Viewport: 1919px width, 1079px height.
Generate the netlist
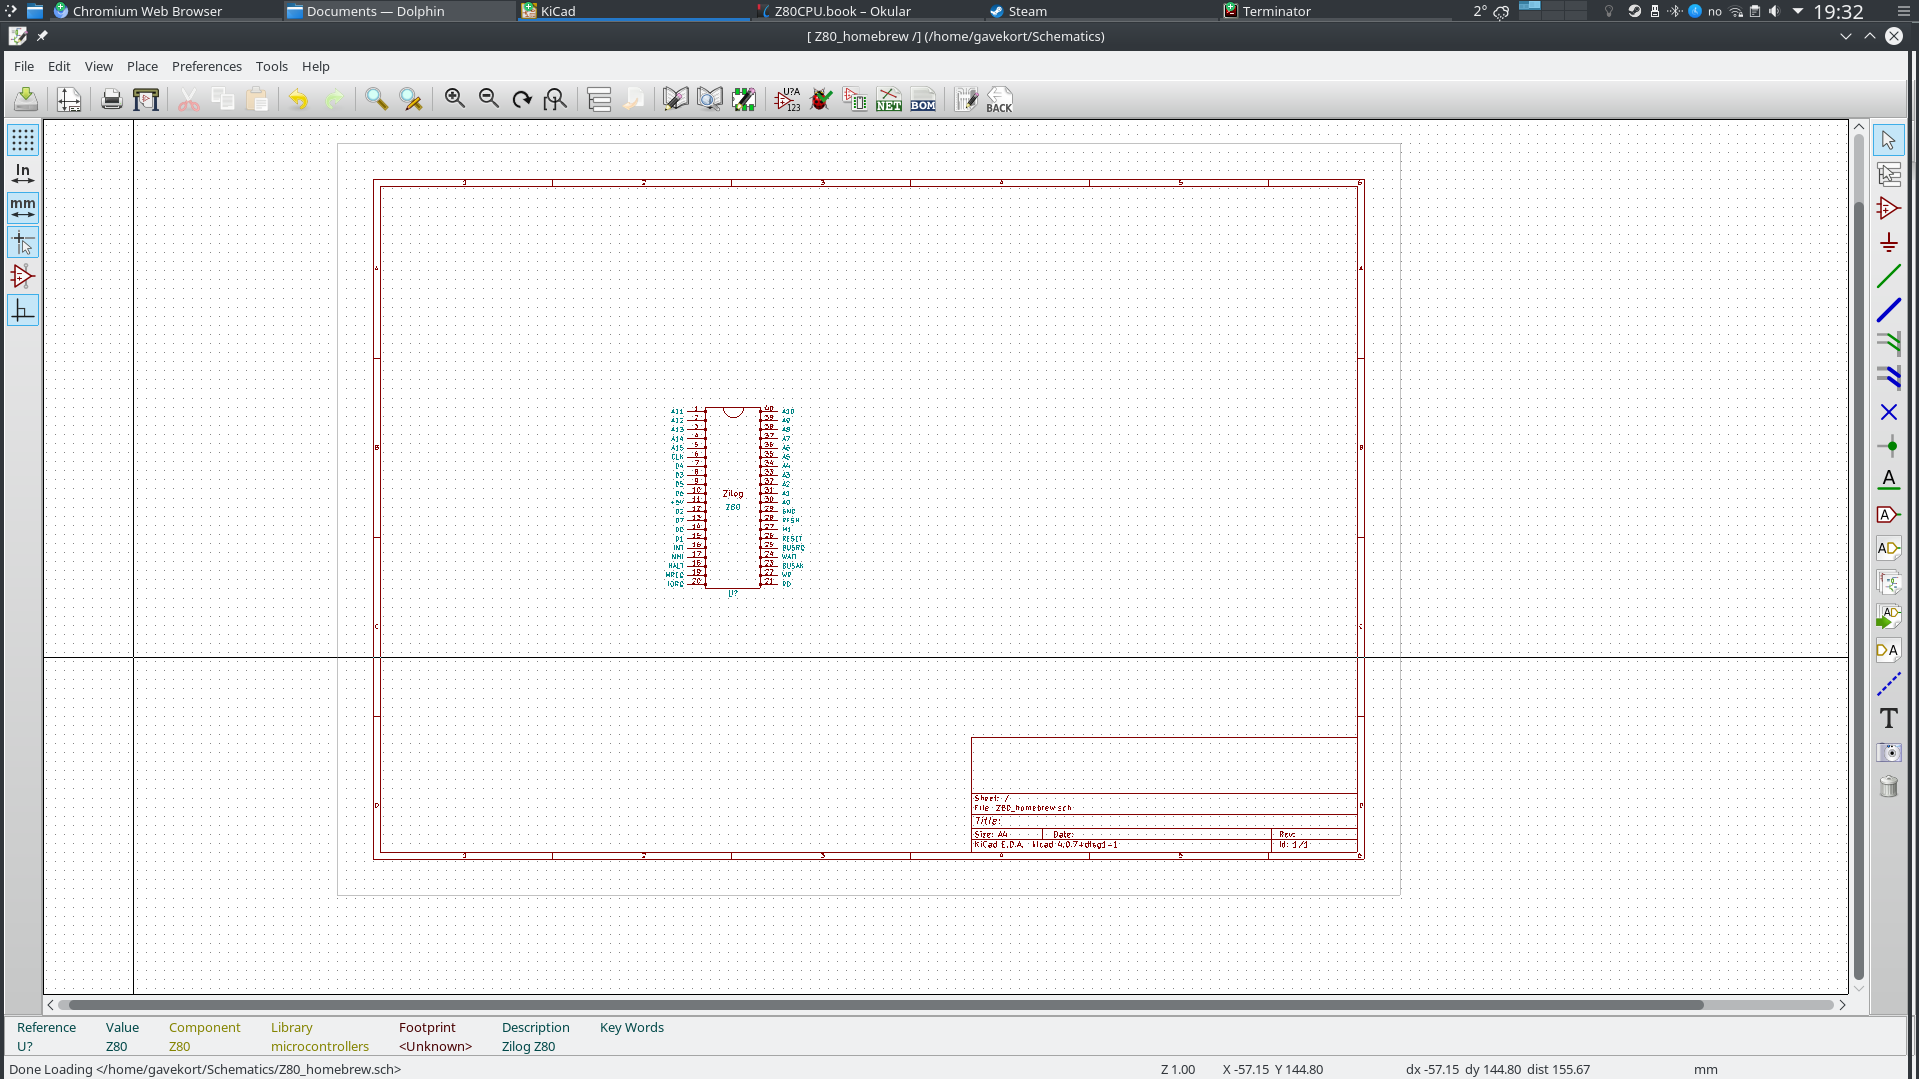click(x=889, y=99)
